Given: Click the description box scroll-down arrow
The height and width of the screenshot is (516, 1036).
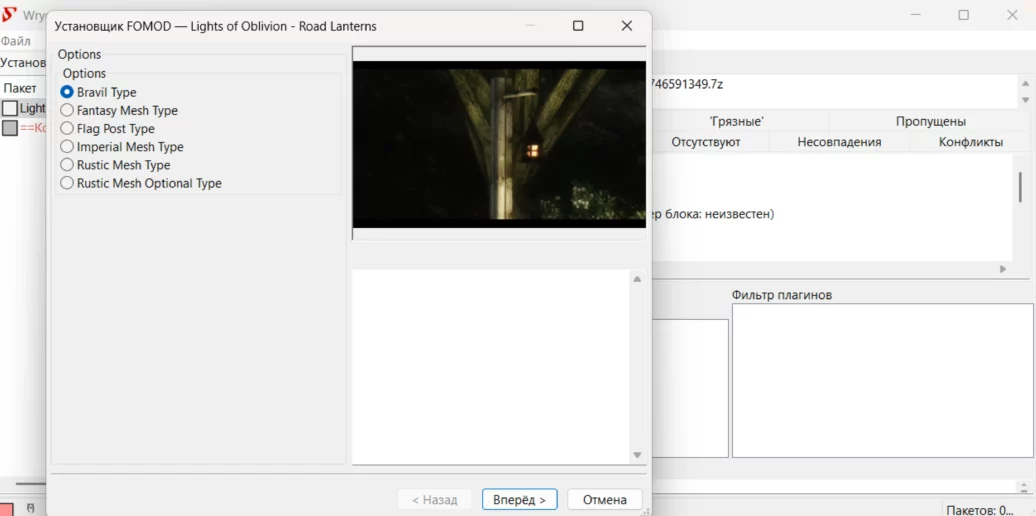Looking at the screenshot, I should coord(637,455).
